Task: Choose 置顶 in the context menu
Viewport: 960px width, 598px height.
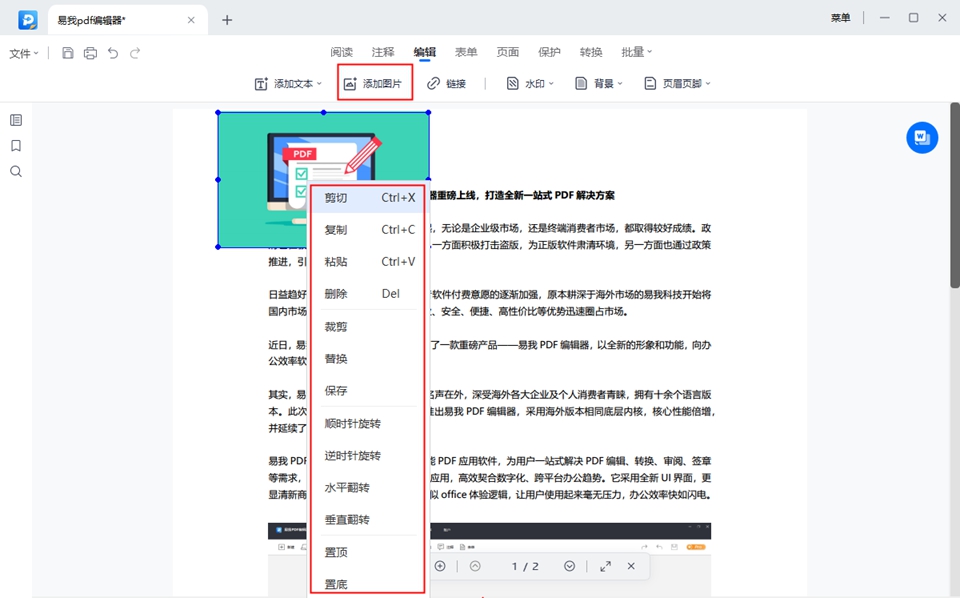Action: [367, 552]
